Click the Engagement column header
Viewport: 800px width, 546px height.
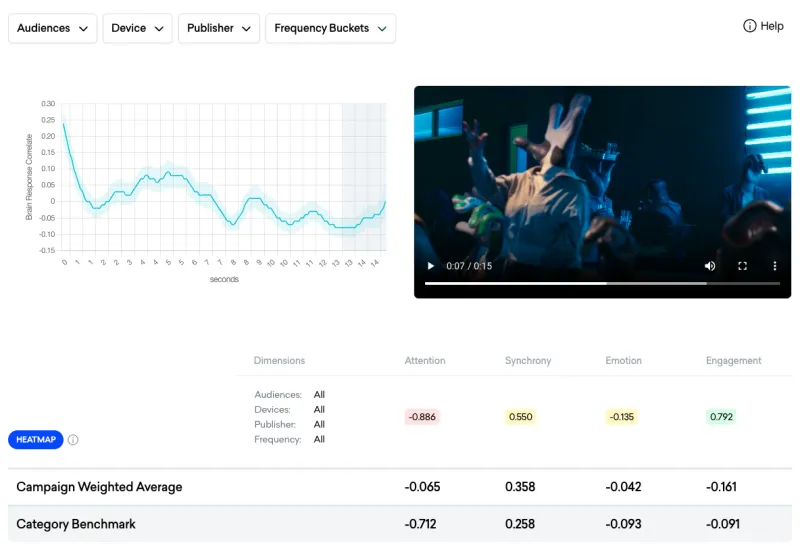coord(734,361)
